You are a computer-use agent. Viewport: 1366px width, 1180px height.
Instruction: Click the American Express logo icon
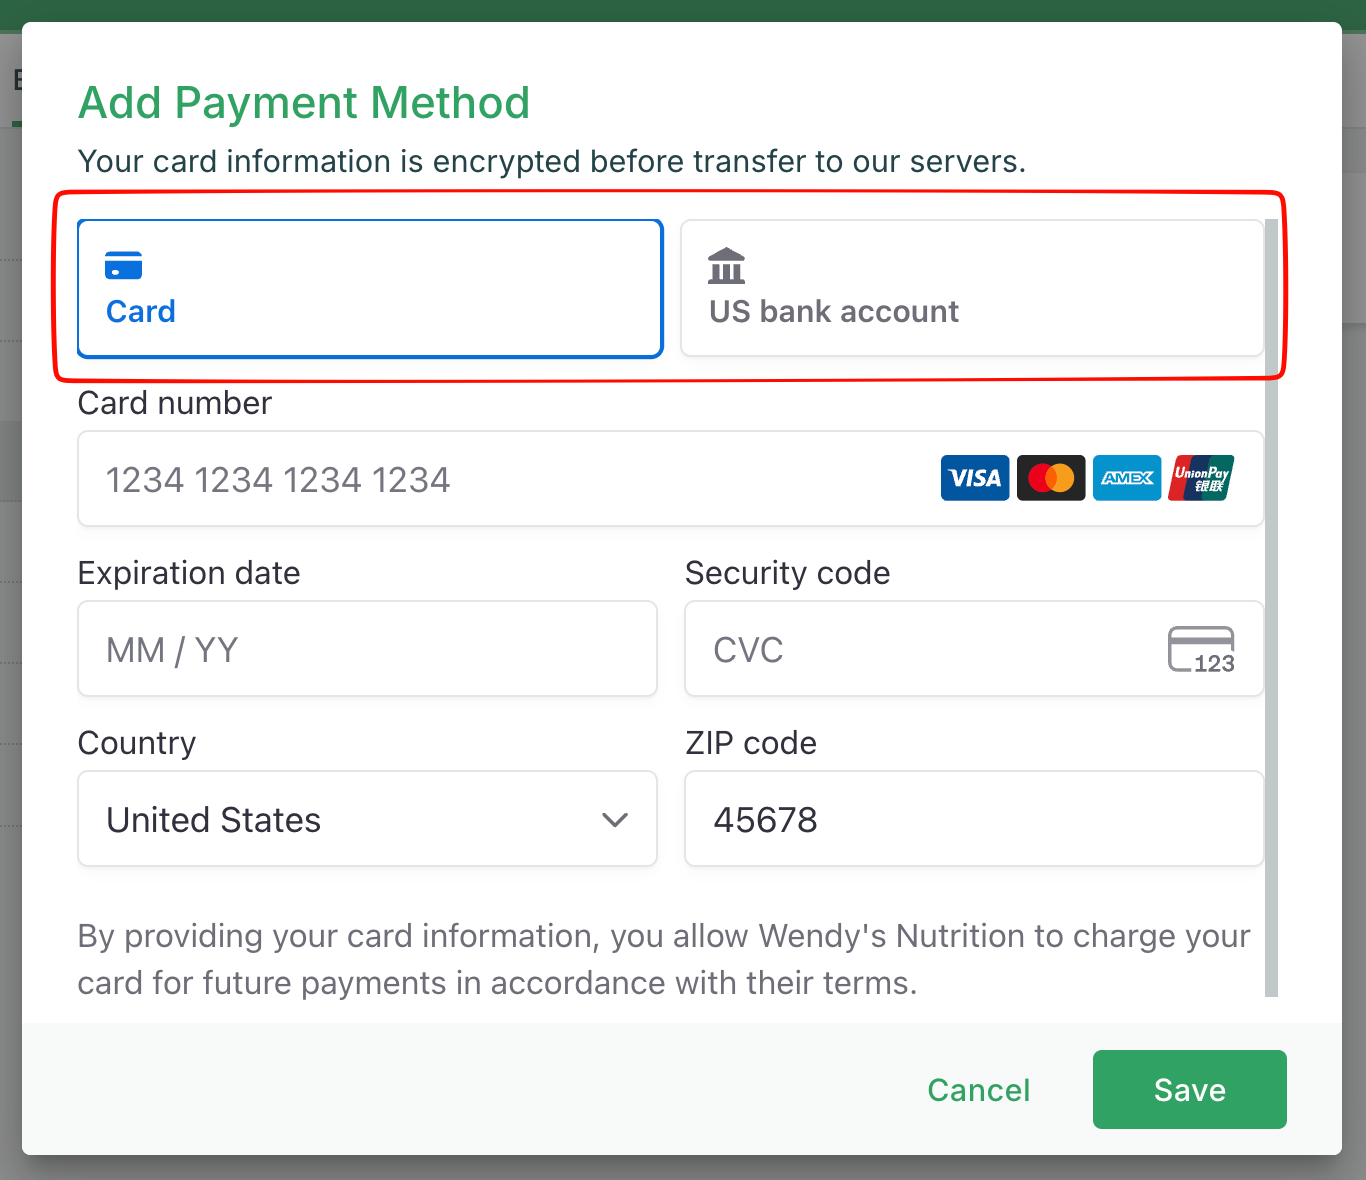tap(1127, 478)
